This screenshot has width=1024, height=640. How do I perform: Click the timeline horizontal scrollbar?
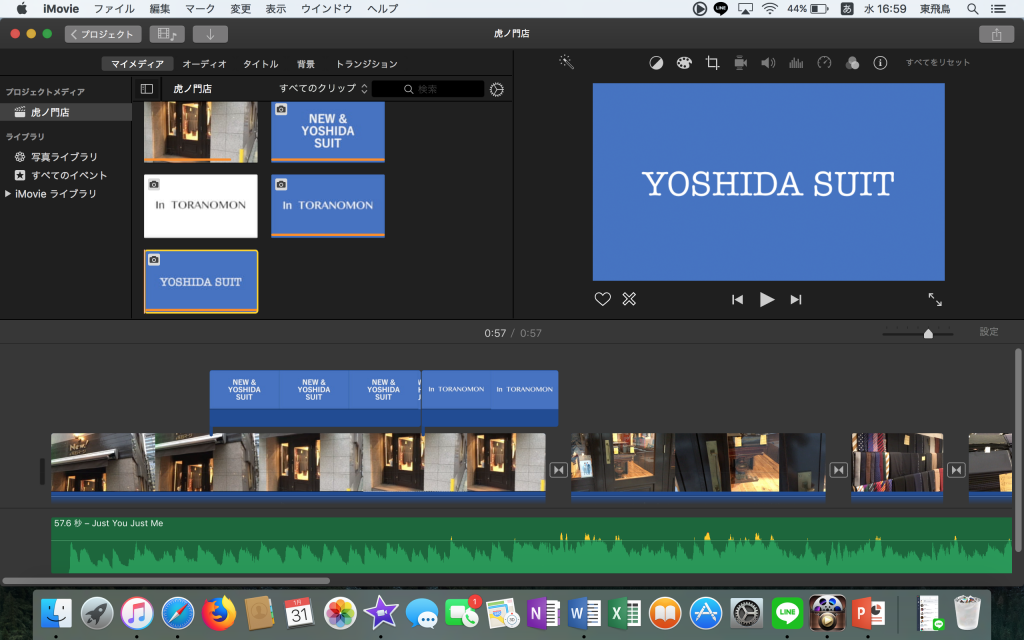pyautogui.click(x=166, y=581)
